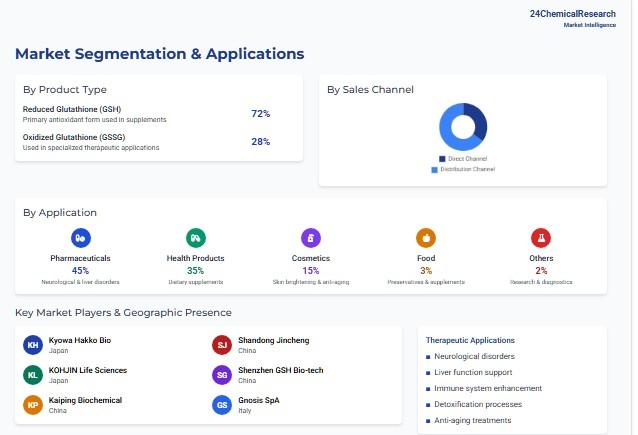Click the green Health Products icon

click(196, 238)
